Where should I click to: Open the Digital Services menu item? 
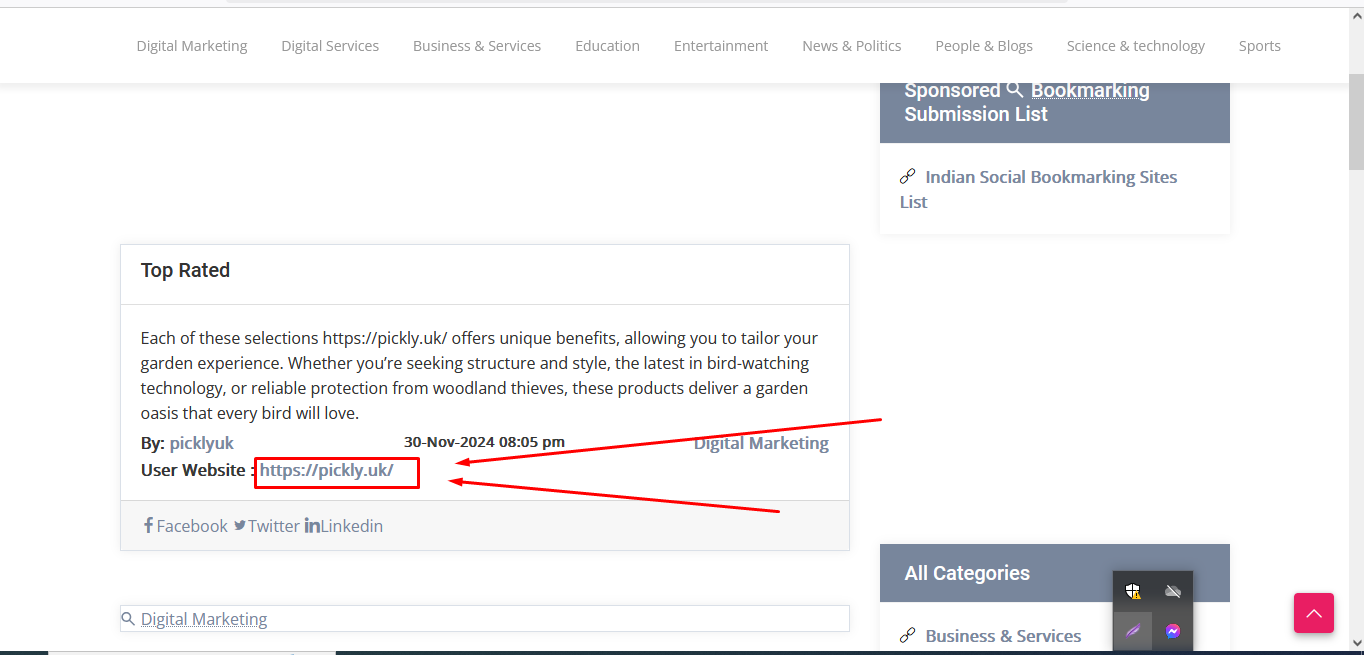[330, 46]
